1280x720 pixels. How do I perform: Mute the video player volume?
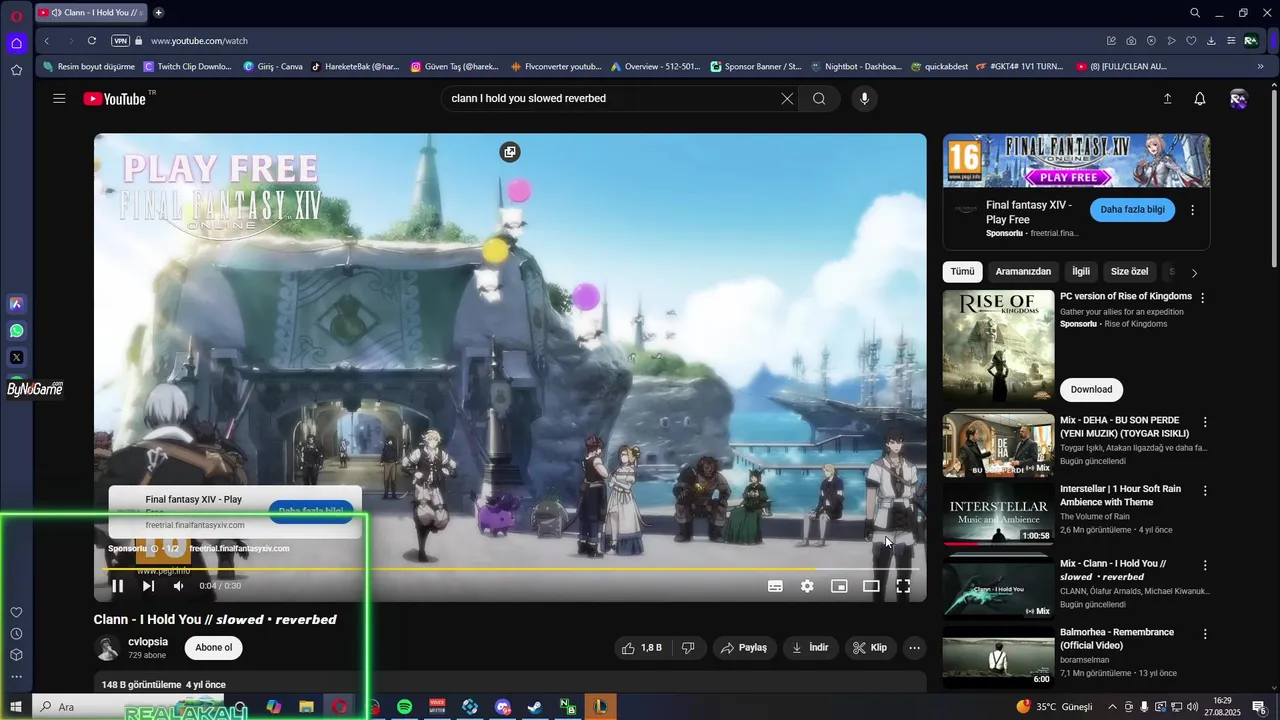pos(178,586)
